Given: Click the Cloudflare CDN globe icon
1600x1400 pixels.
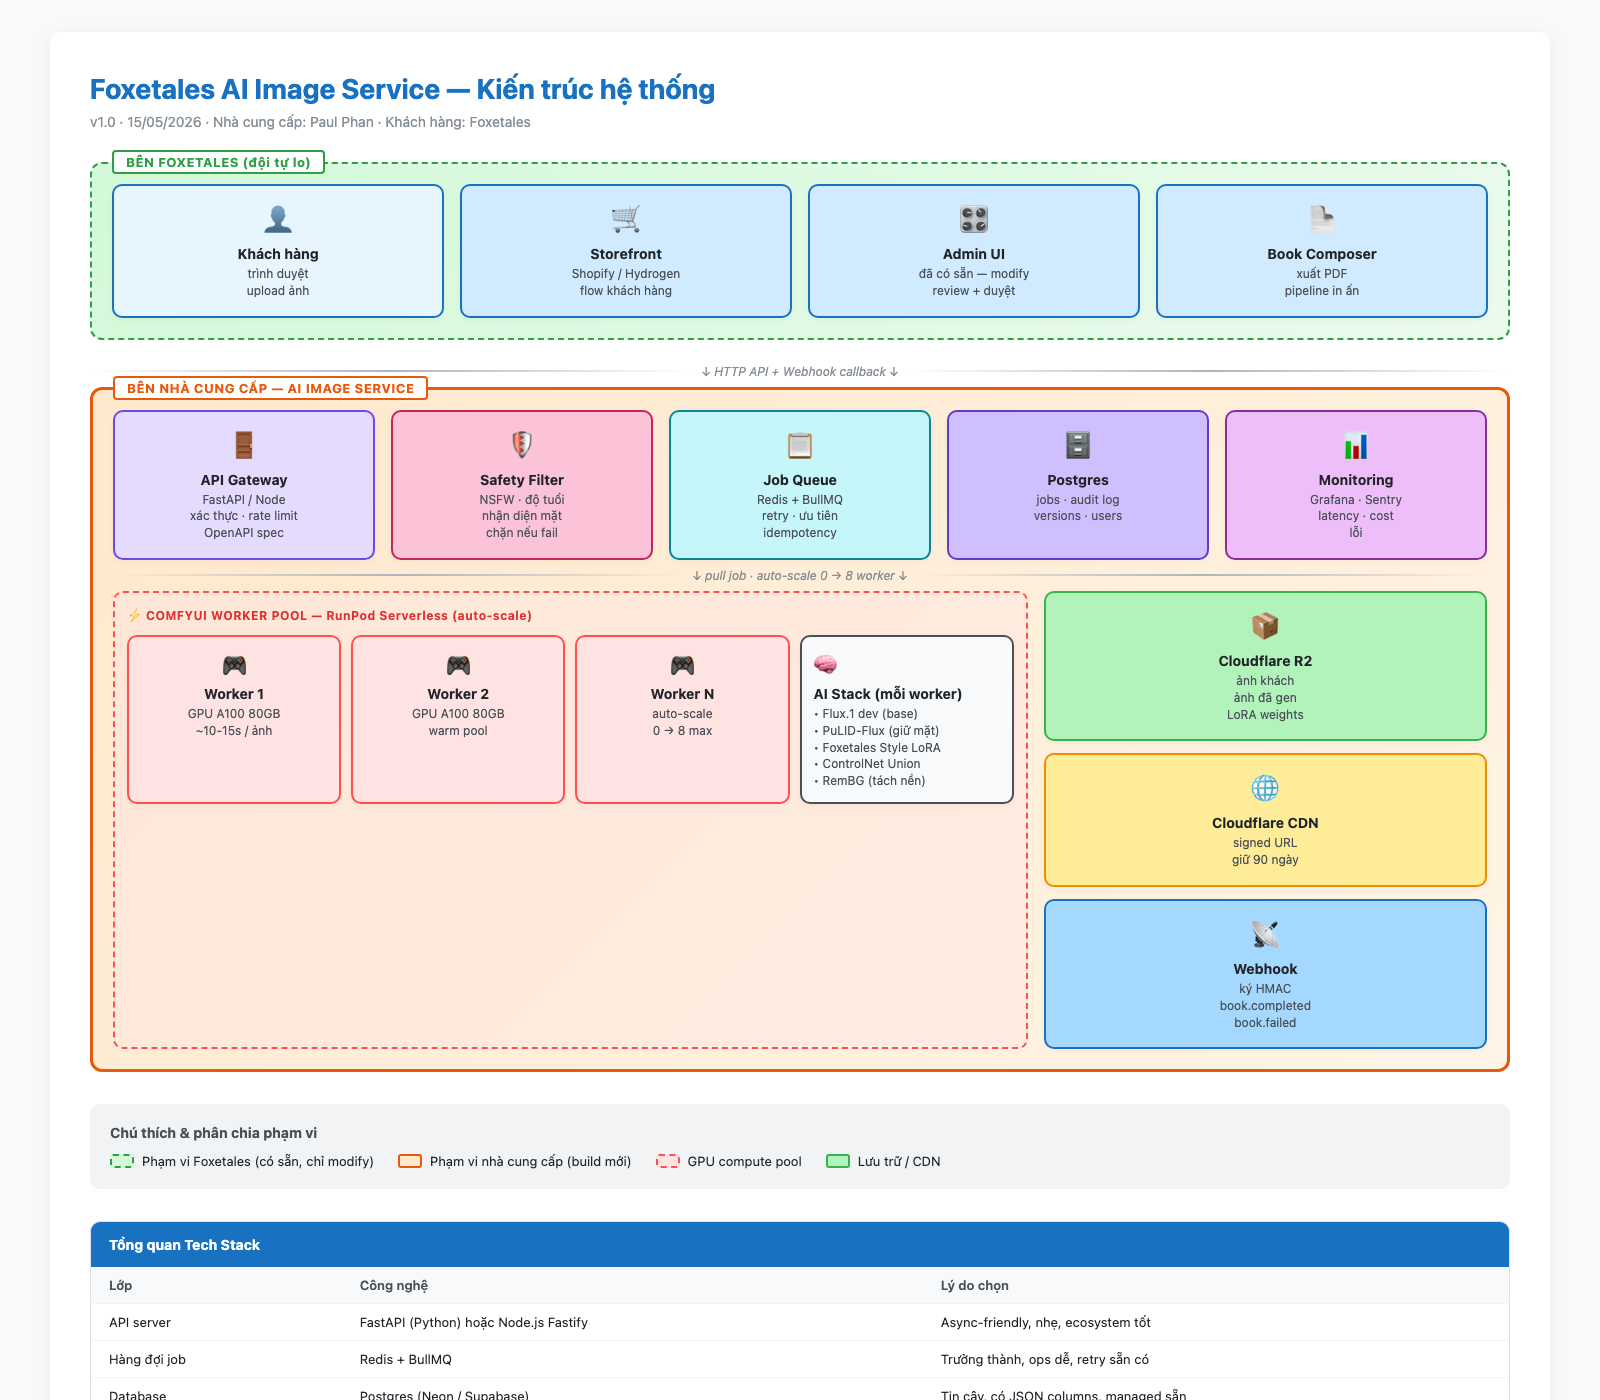Looking at the screenshot, I should (x=1265, y=788).
